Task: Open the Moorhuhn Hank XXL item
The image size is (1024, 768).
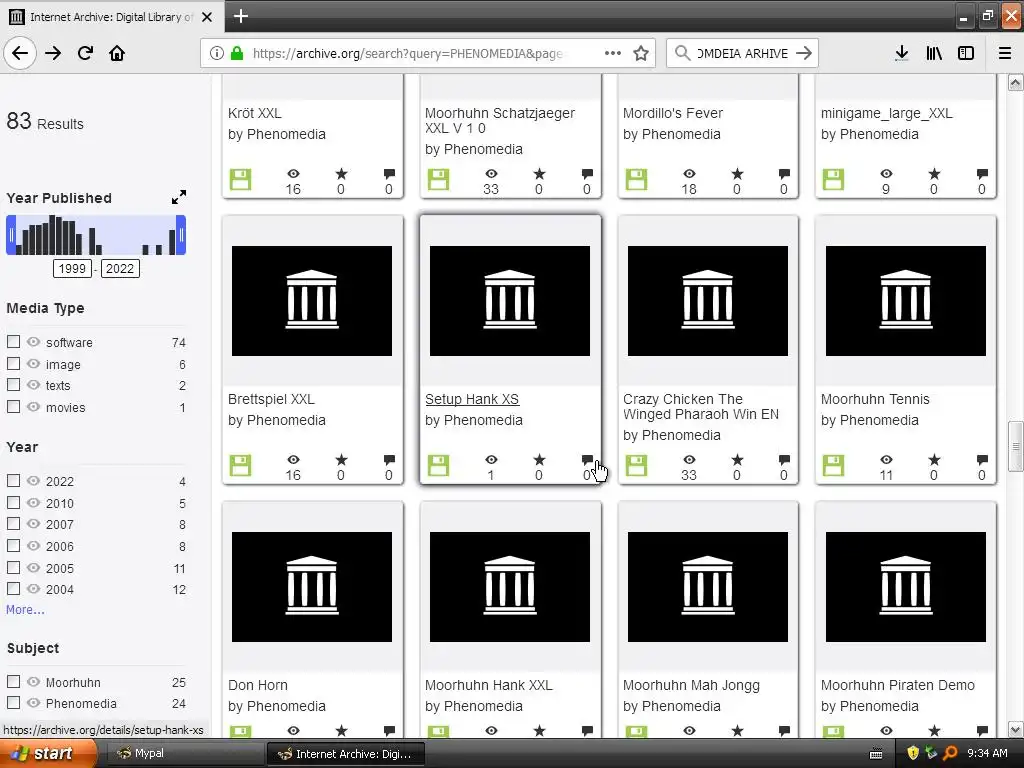Action: (488, 685)
